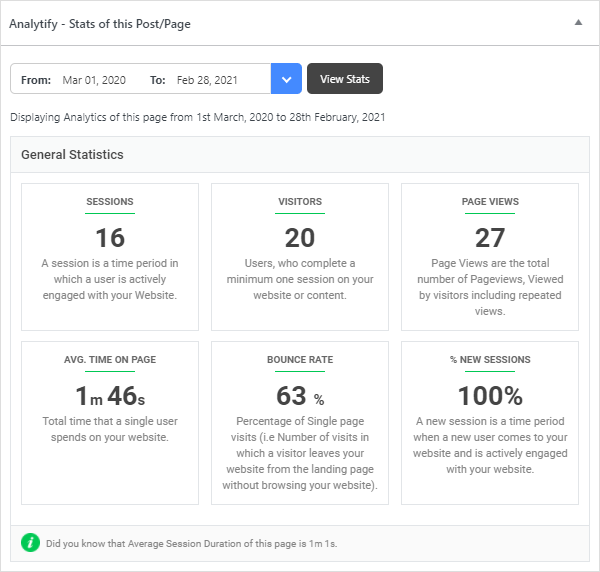Click the Avg. Time on Page value
The height and width of the screenshot is (572, 600).
(x=110, y=396)
